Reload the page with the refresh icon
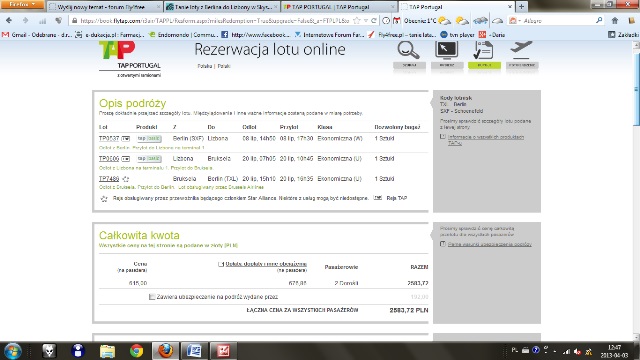 (373, 20)
